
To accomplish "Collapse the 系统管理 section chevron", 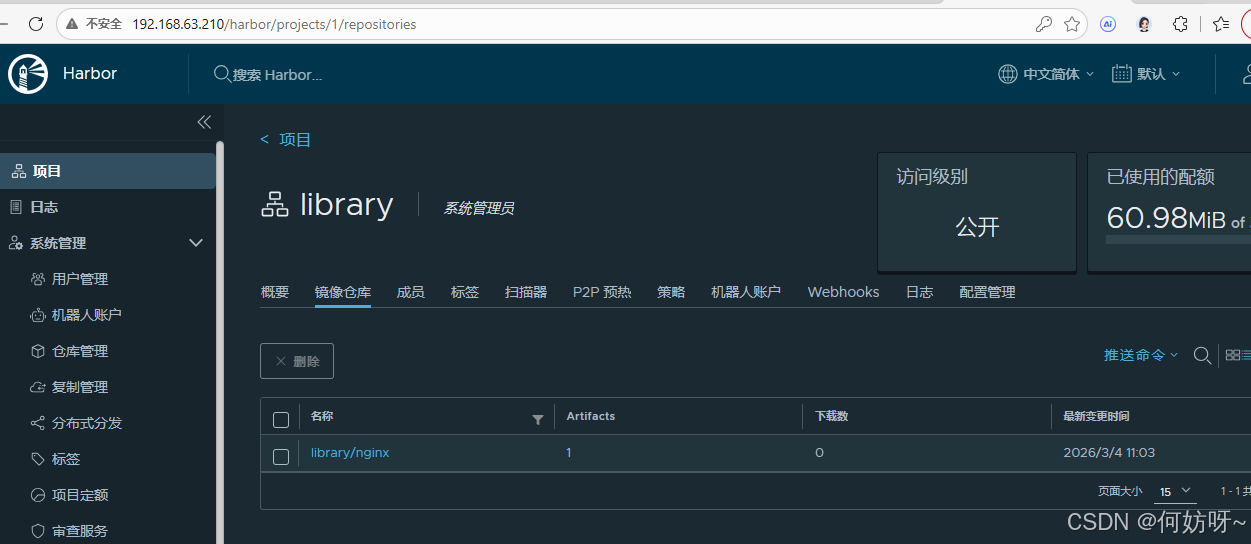I will (x=196, y=243).
